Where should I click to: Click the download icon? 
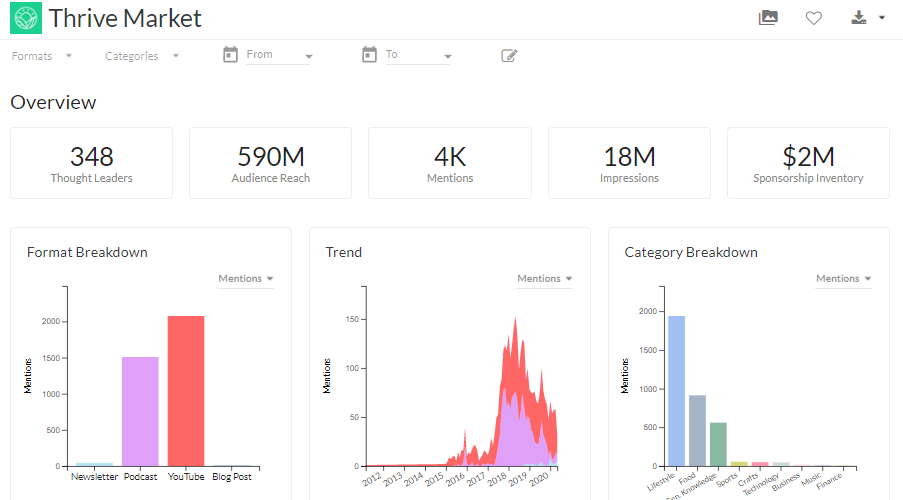click(x=859, y=17)
